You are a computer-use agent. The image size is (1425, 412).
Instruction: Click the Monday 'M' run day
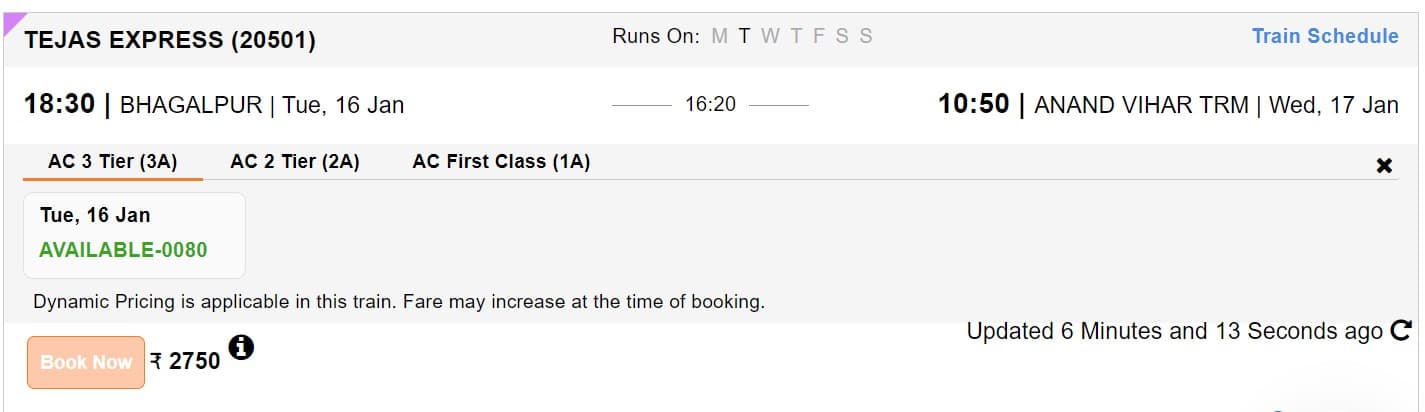719,36
